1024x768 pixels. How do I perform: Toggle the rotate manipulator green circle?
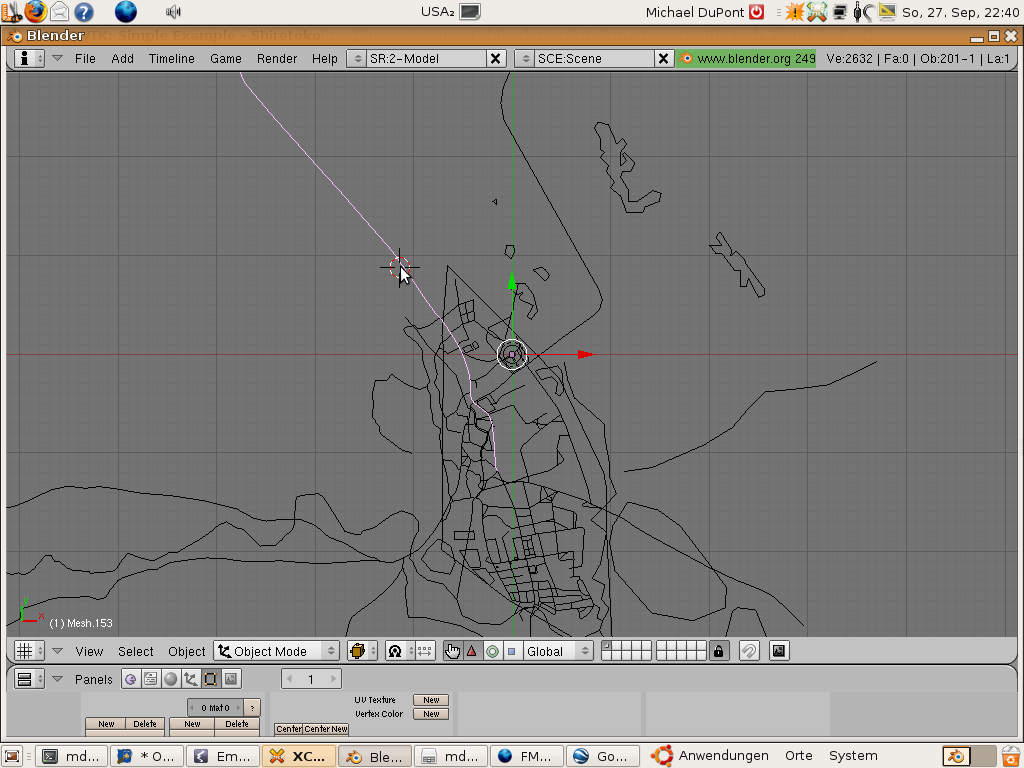pos(492,651)
